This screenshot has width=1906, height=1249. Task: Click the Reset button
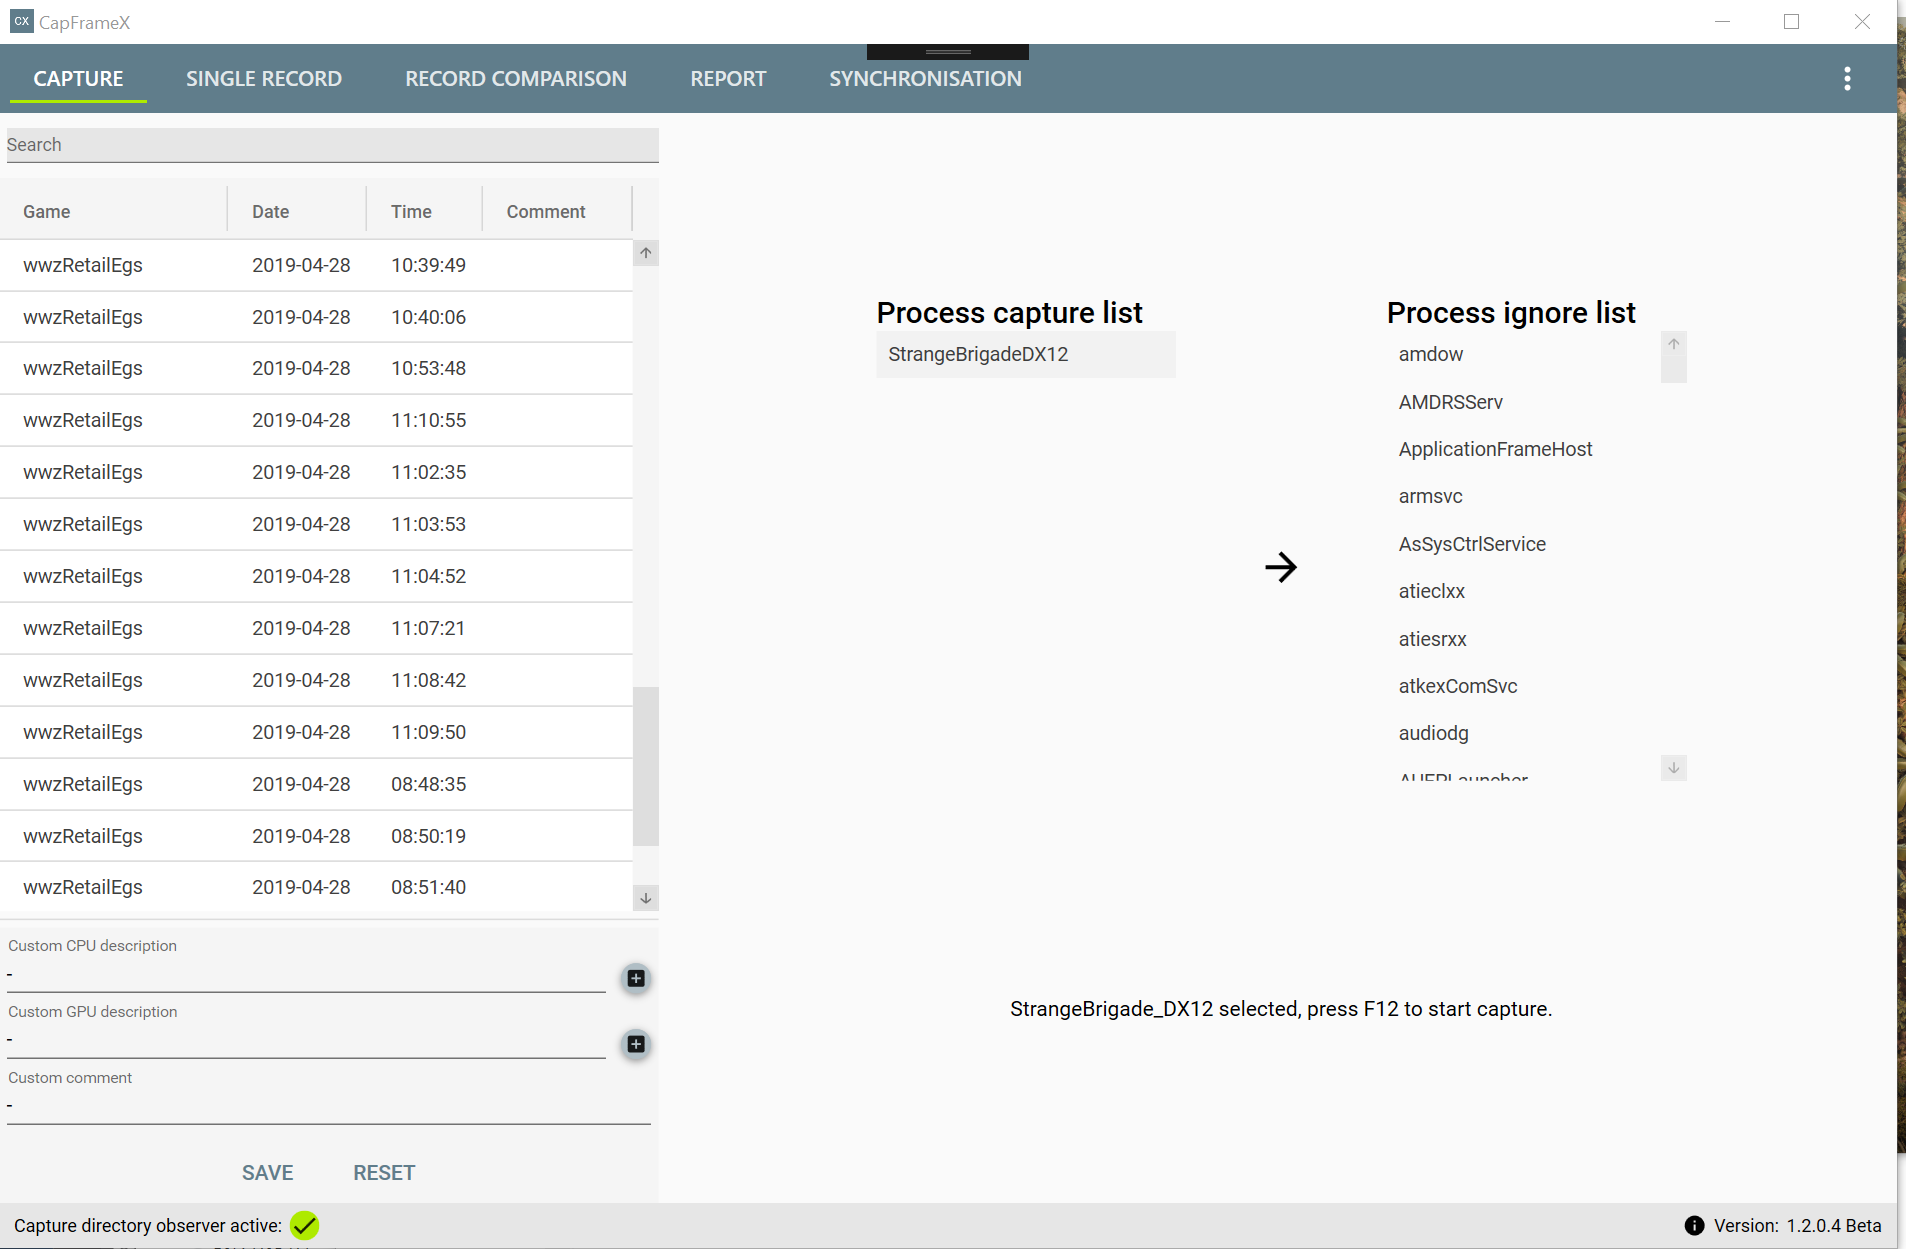[384, 1173]
